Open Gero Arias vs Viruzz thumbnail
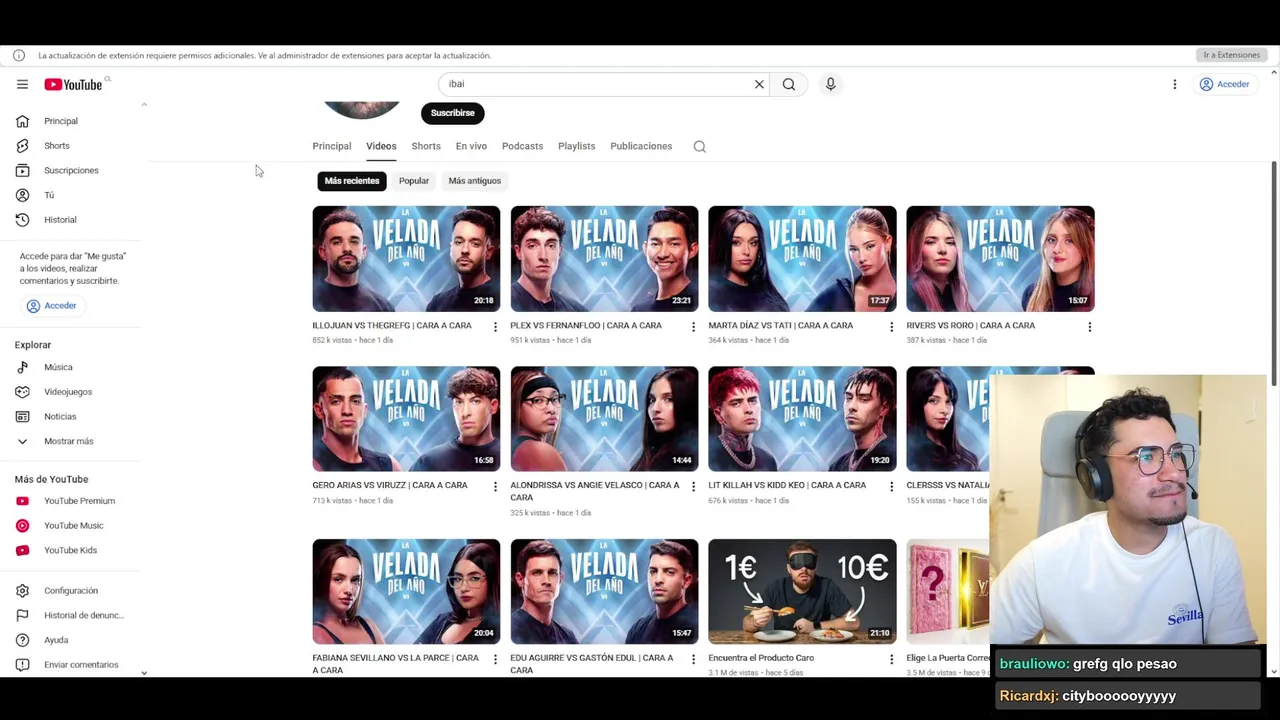This screenshot has height=720, width=1280. [406, 419]
